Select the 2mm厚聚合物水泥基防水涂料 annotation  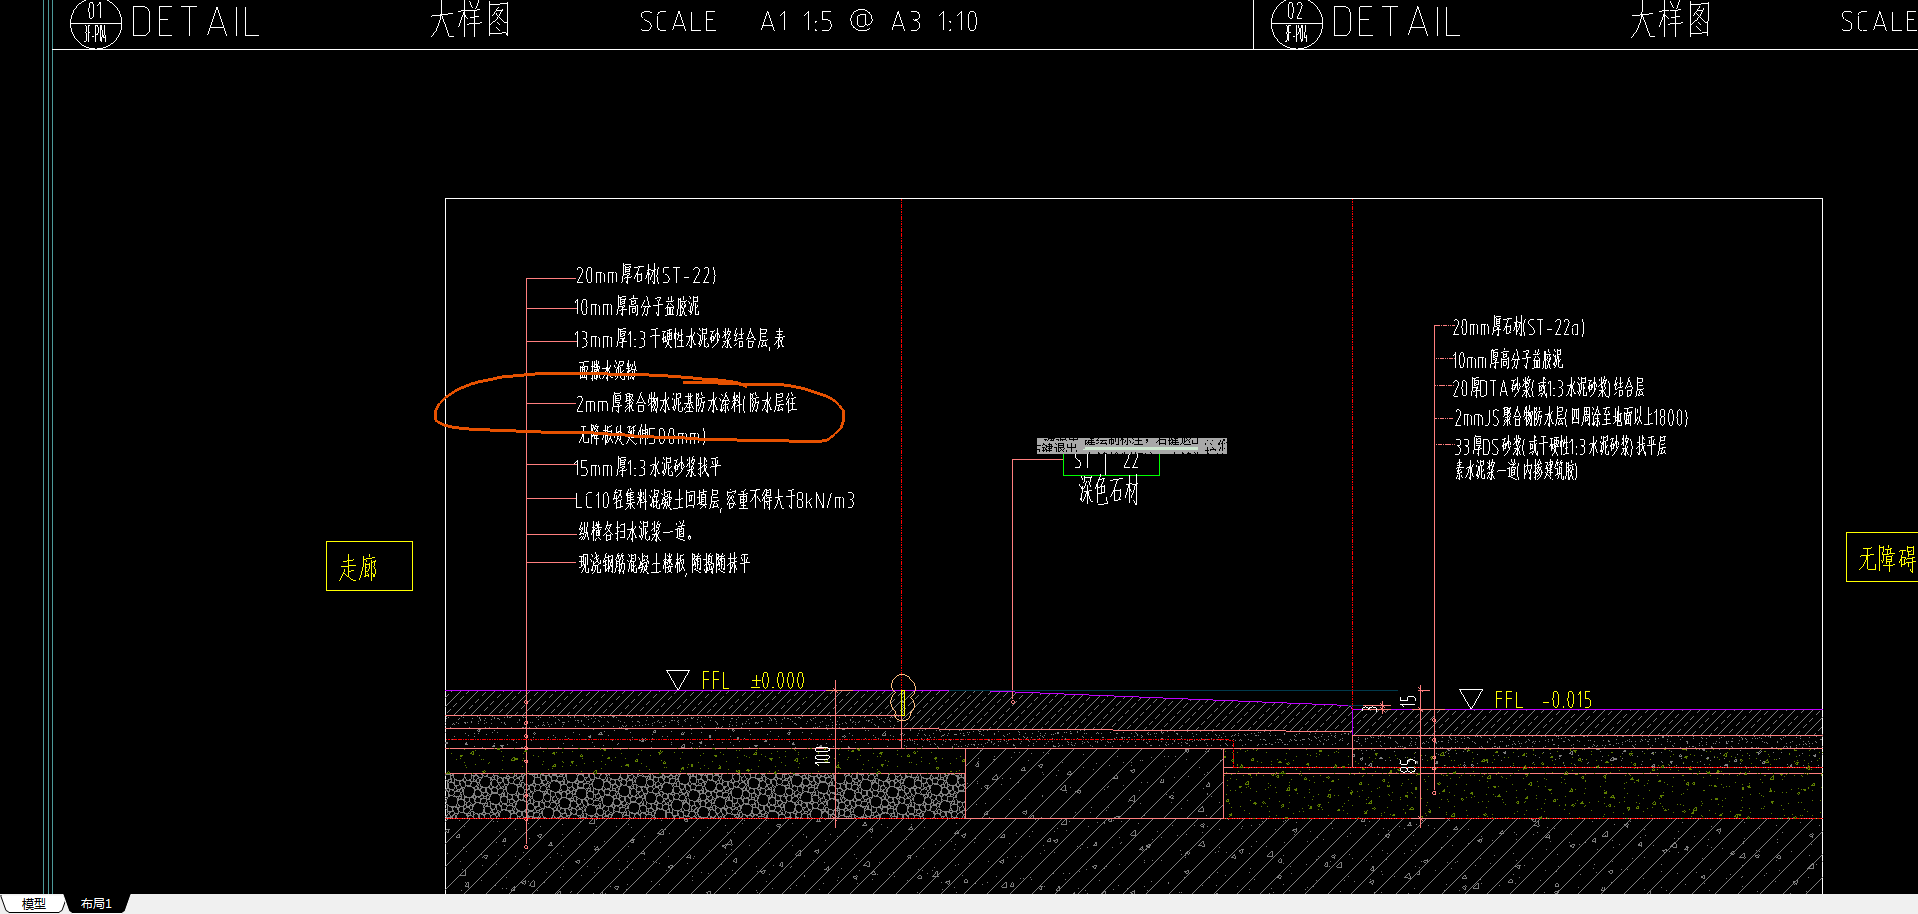[x=686, y=403]
